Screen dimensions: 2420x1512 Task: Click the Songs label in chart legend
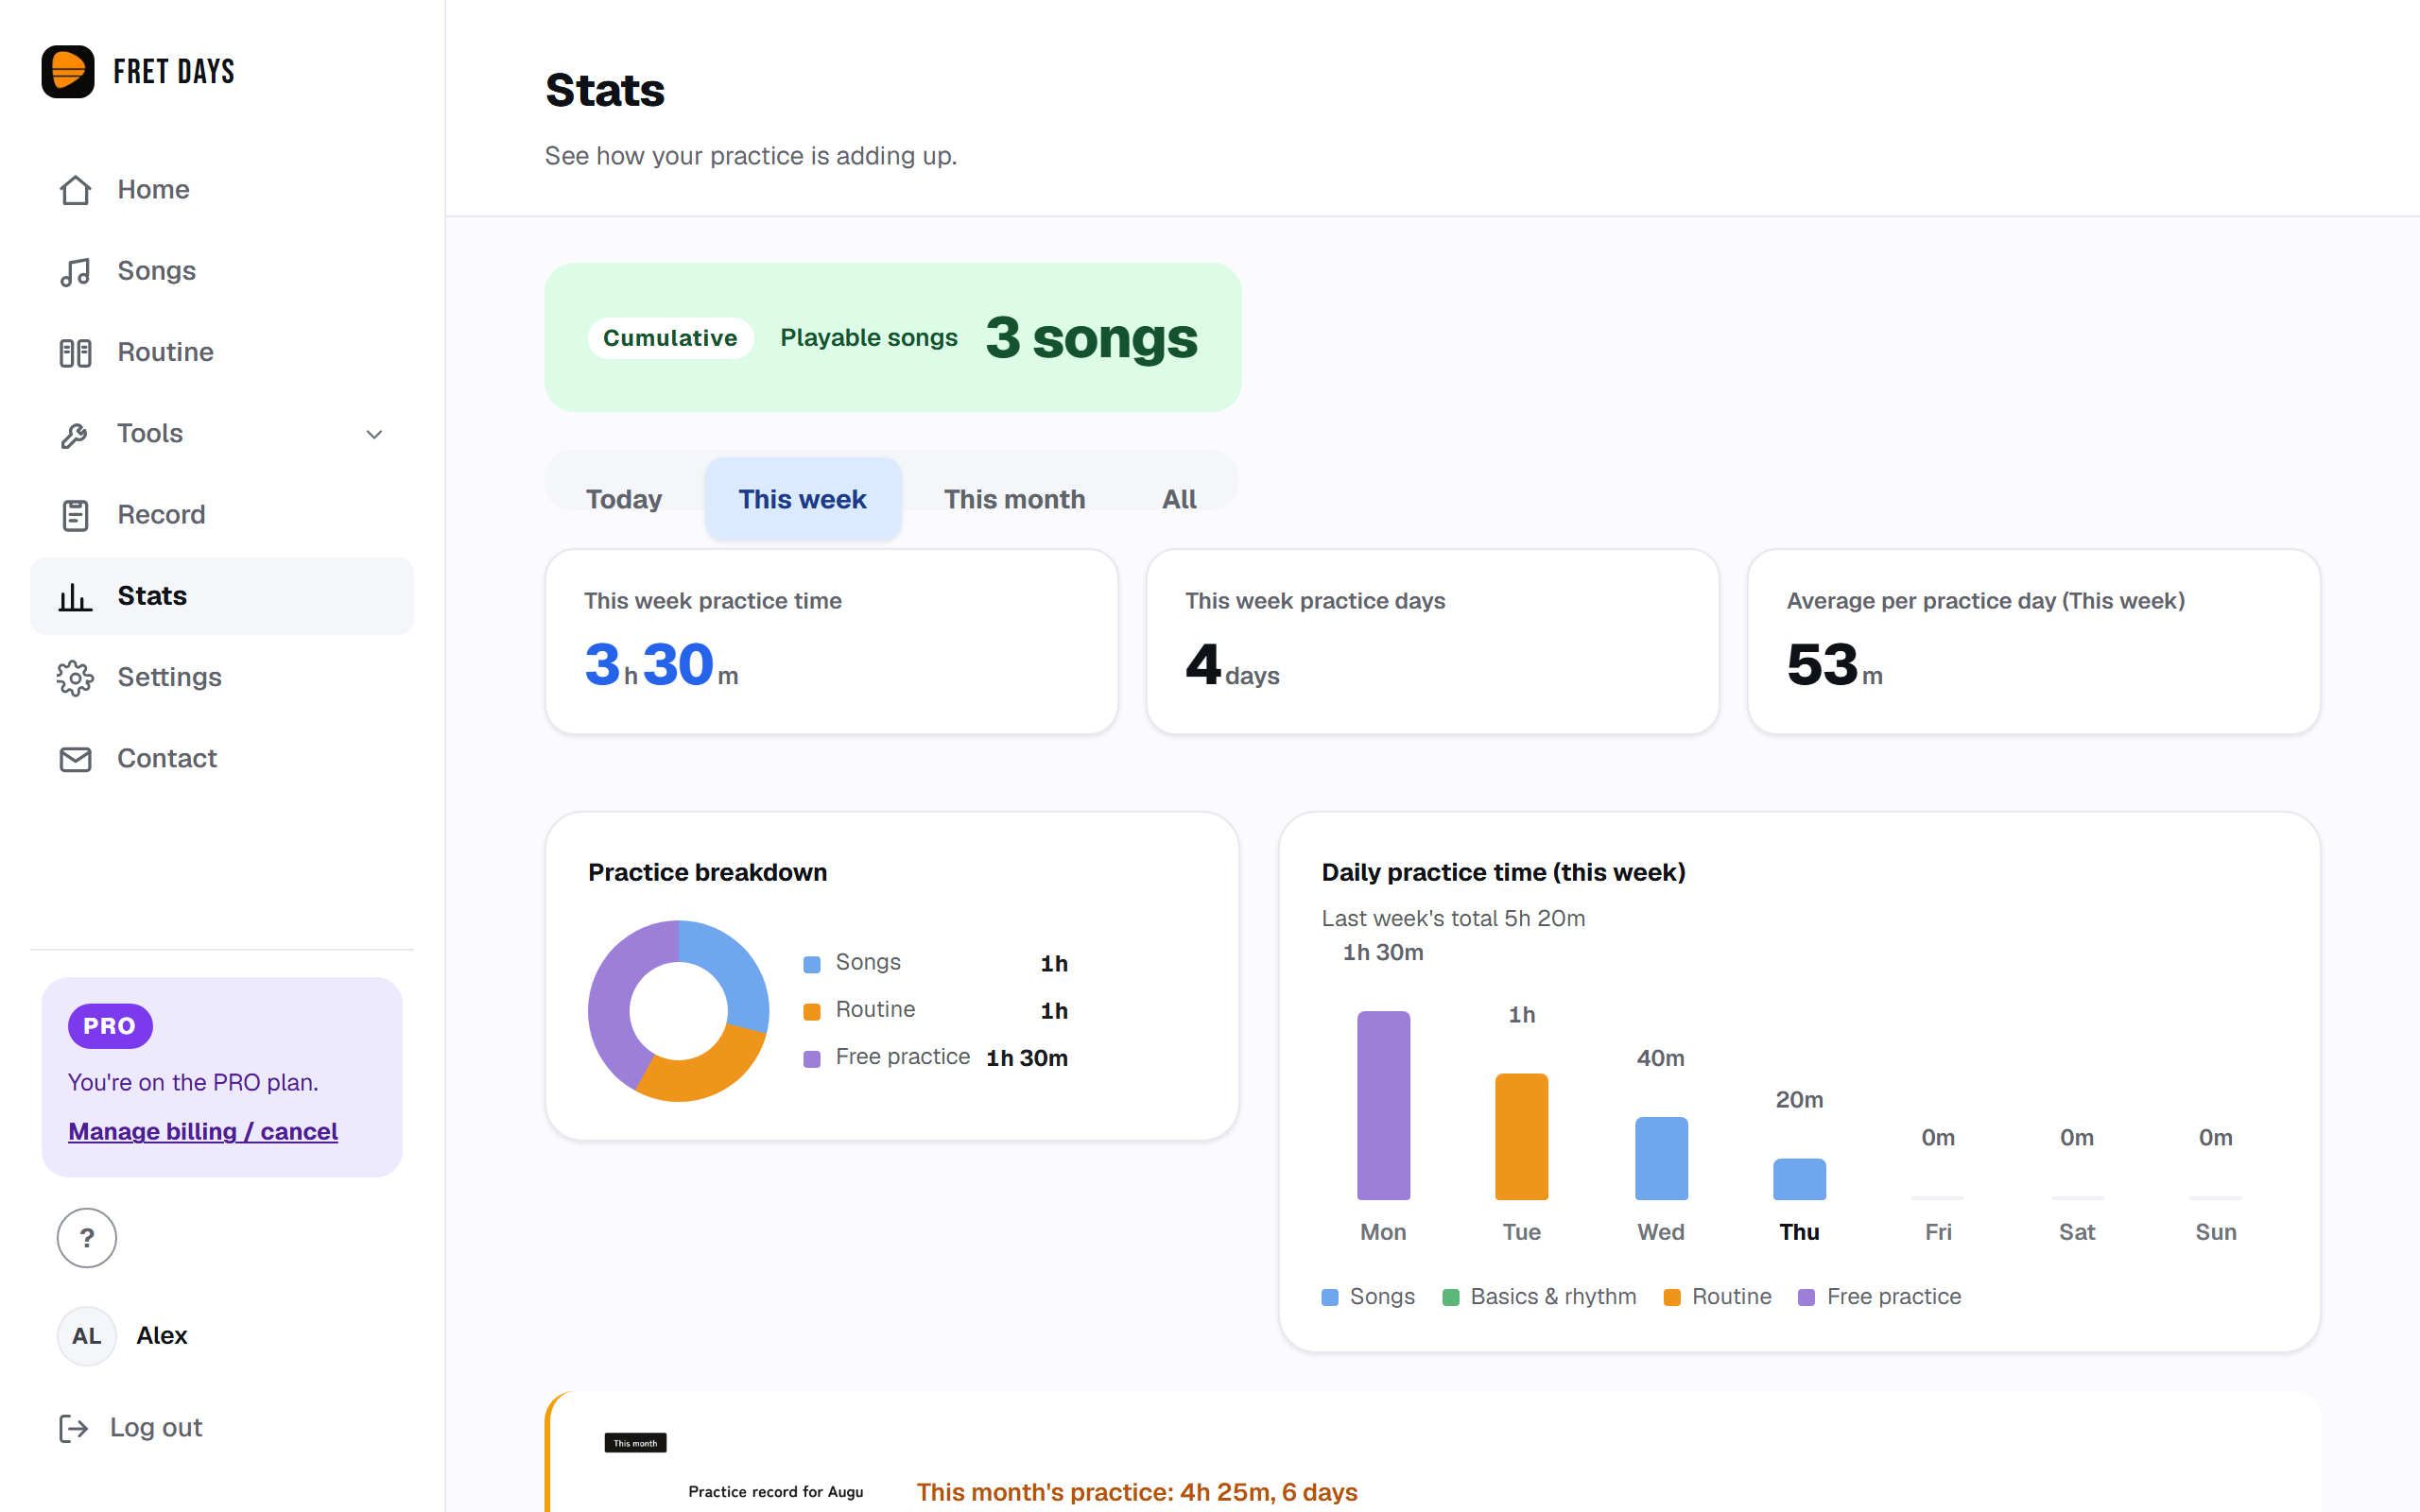(x=1382, y=1297)
